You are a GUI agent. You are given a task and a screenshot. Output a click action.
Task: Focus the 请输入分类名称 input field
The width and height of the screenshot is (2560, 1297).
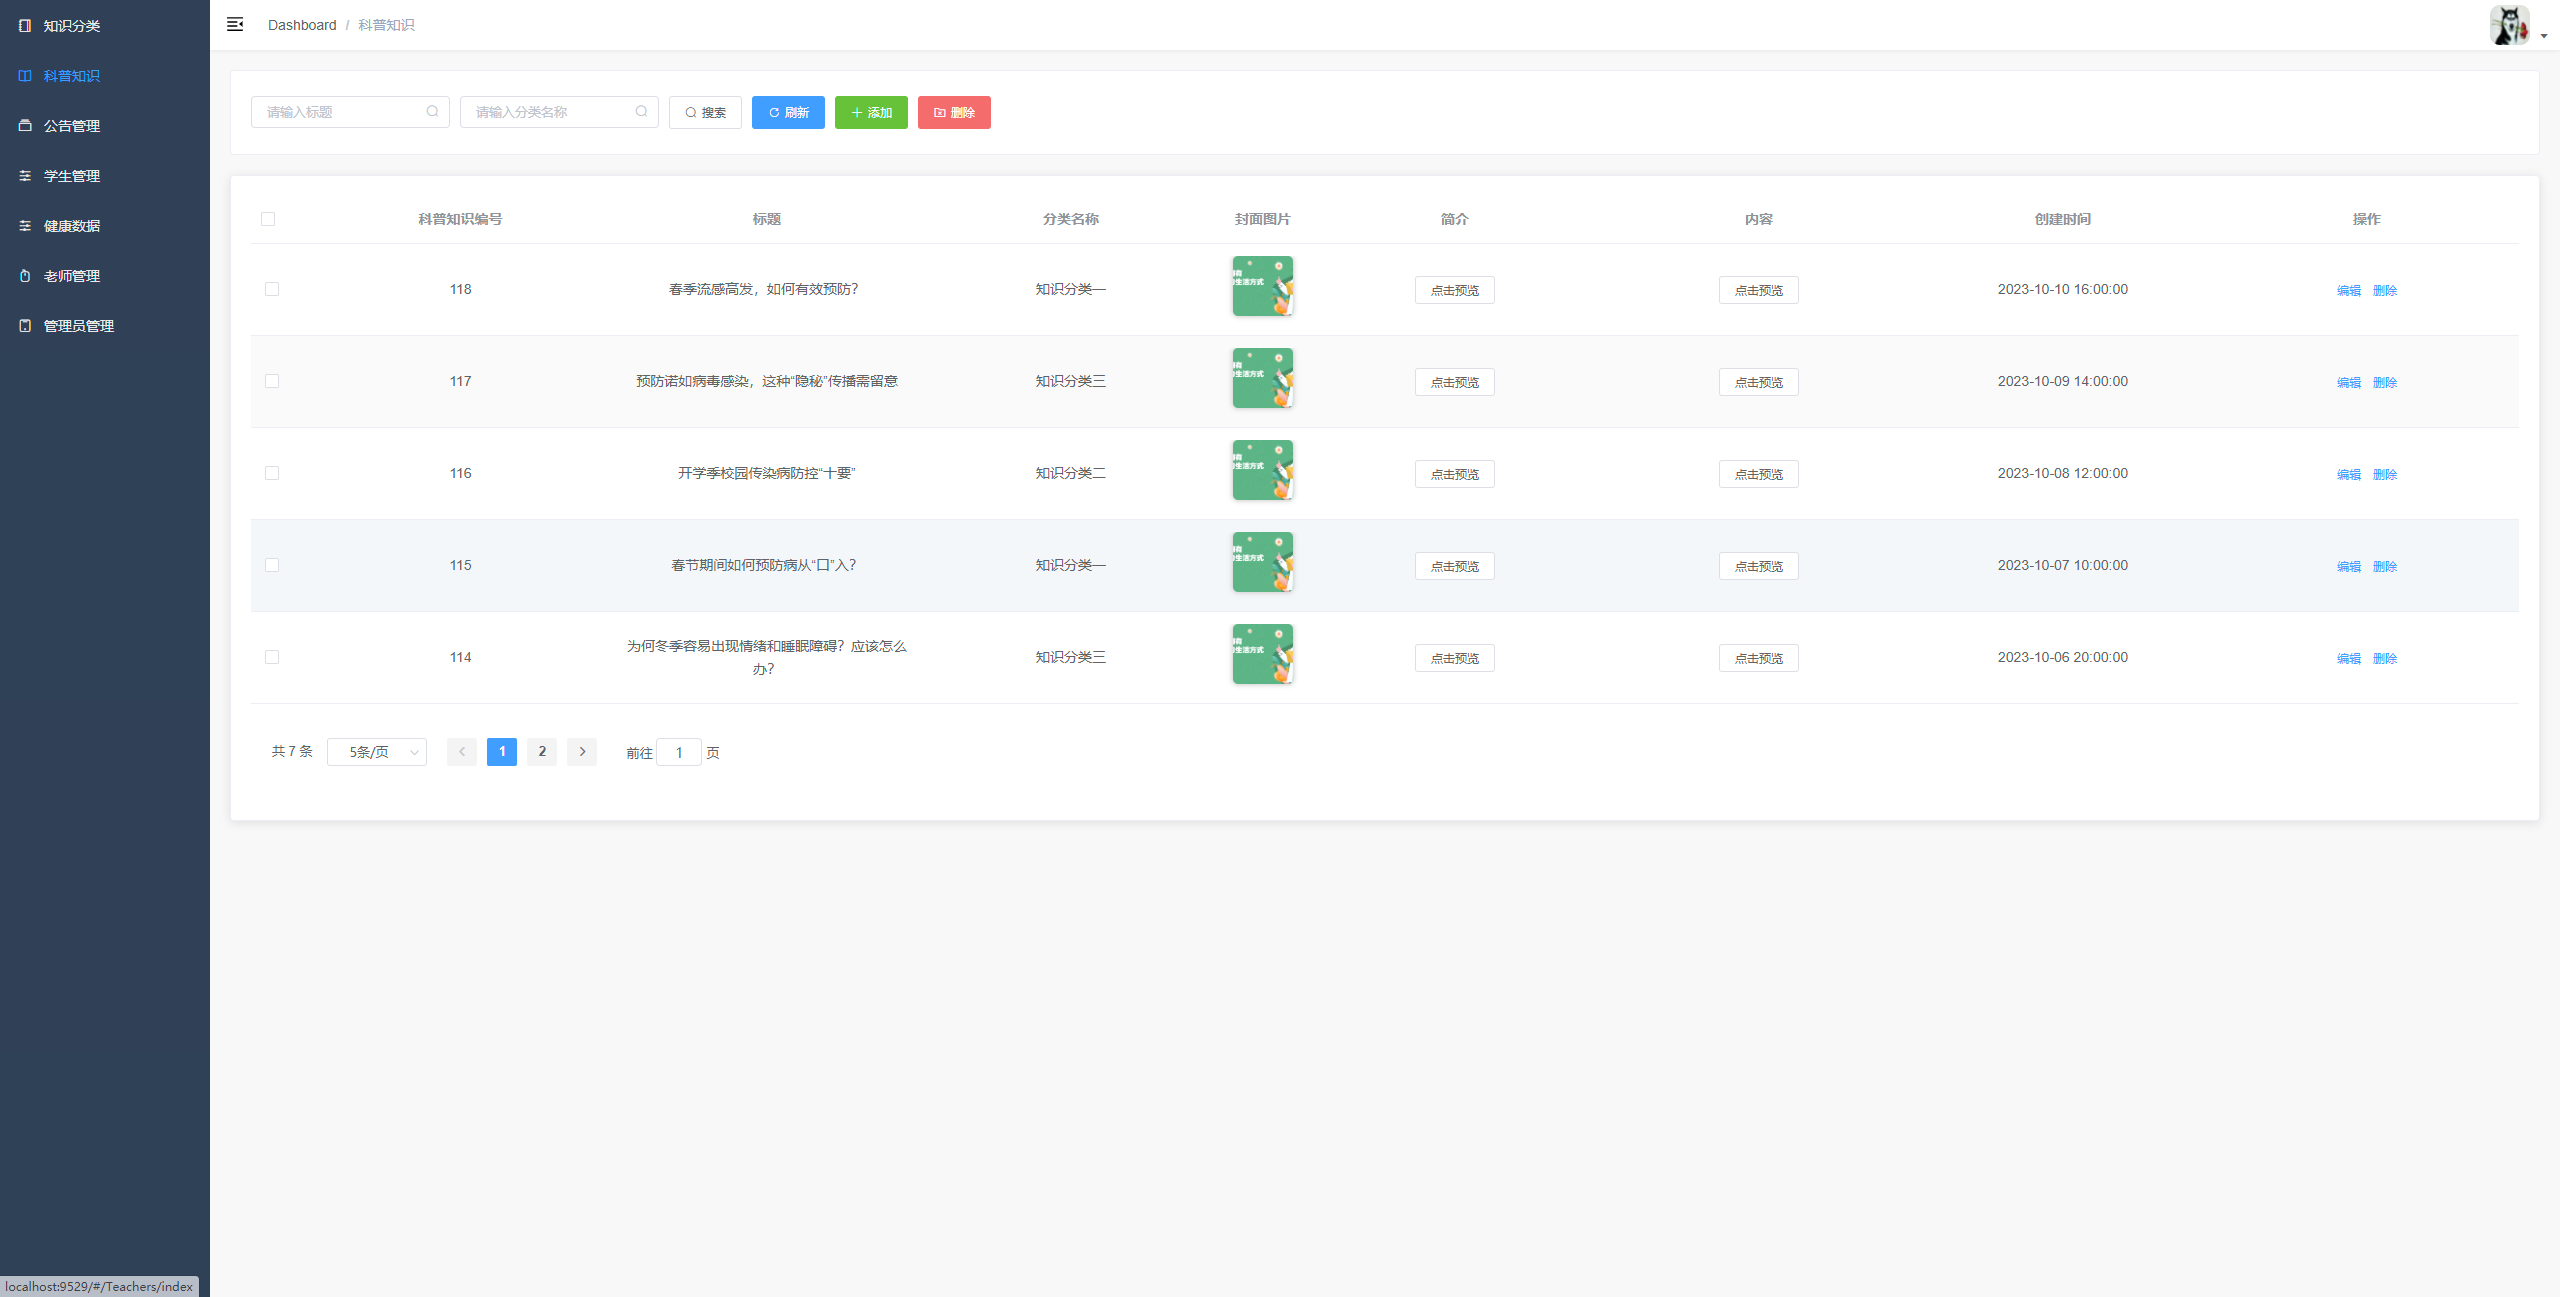click(559, 112)
